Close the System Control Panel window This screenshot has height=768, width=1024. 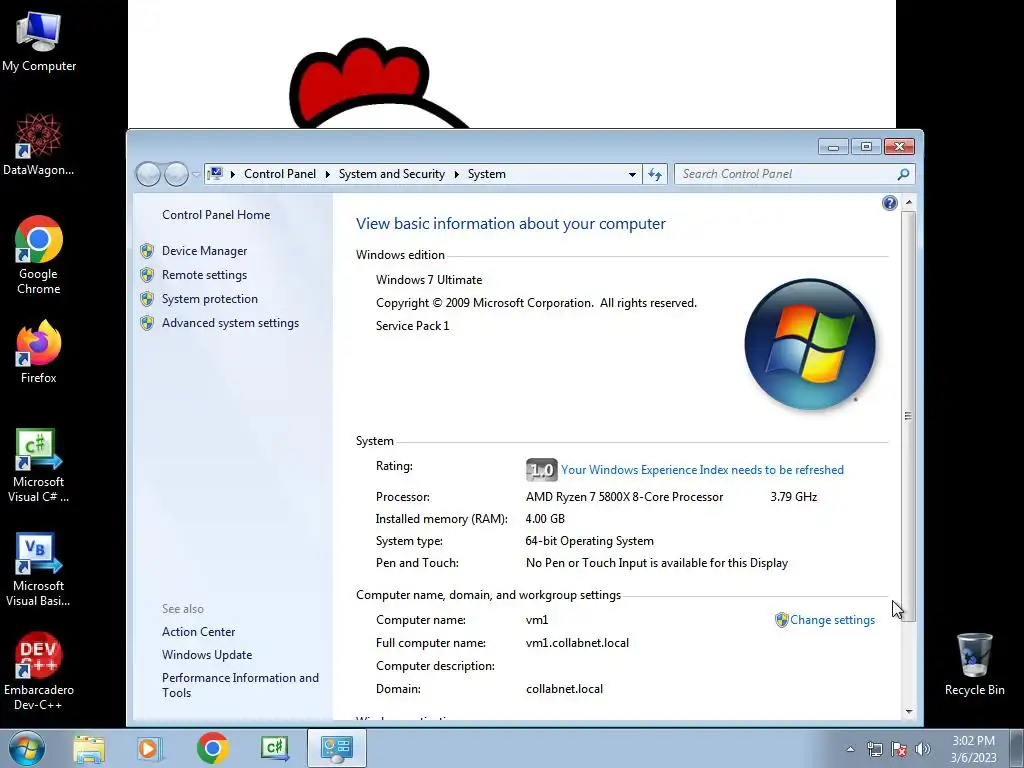(899, 147)
